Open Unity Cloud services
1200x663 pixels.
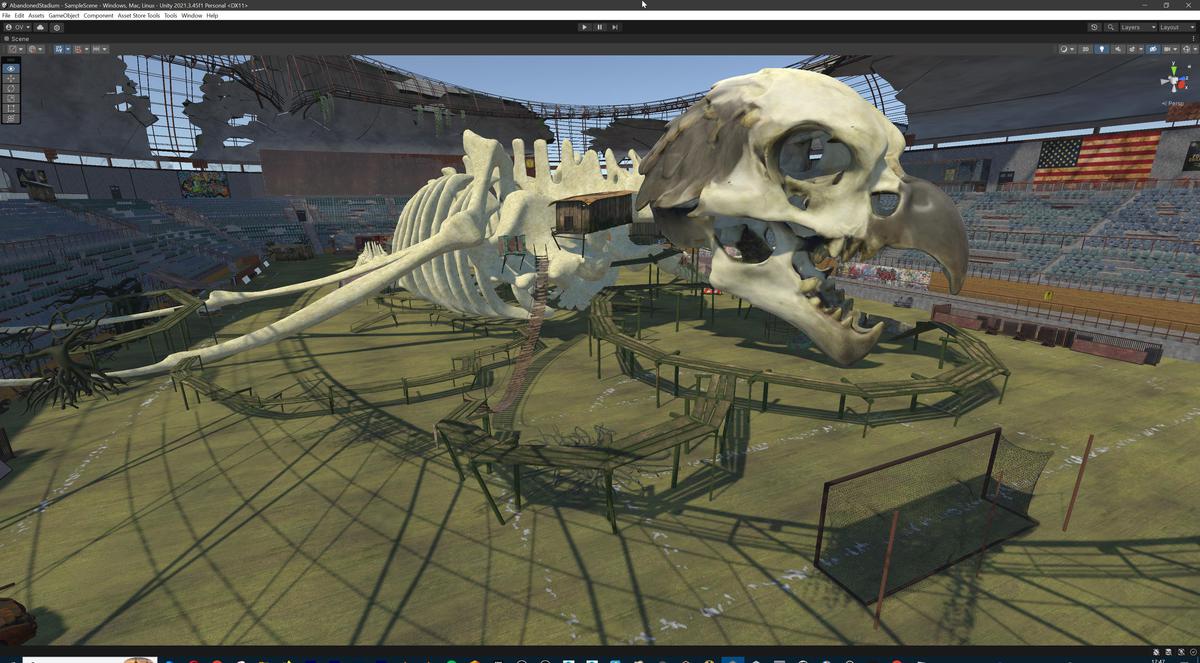tap(41, 27)
